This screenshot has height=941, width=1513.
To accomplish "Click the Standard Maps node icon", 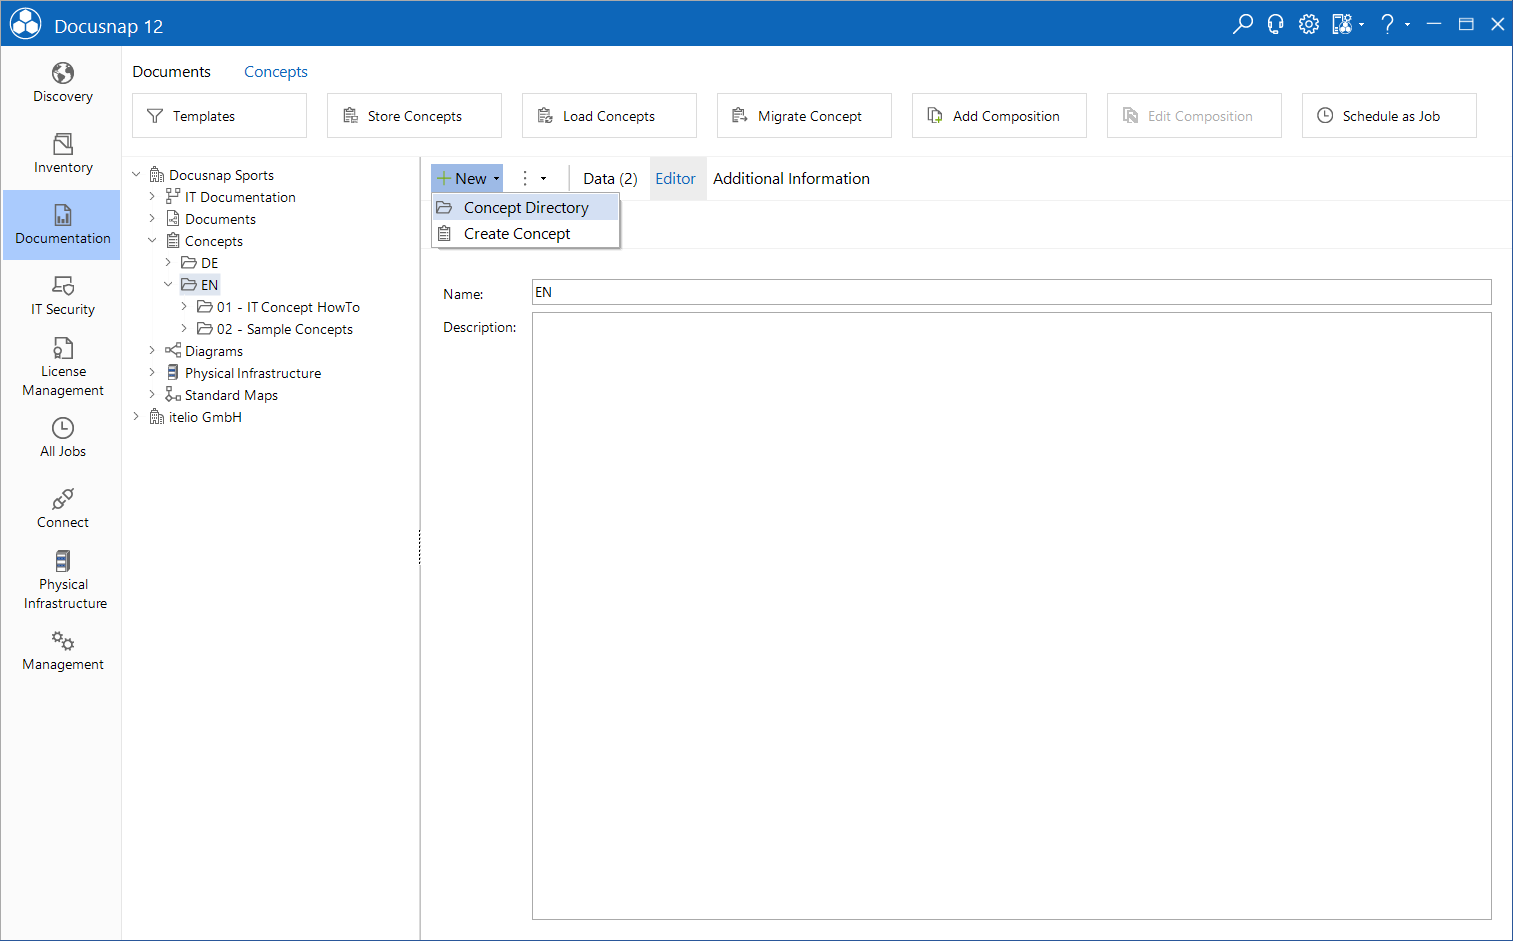I will 173,395.
